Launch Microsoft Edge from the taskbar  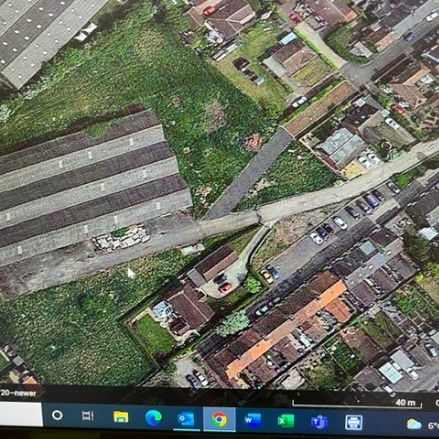(153, 417)
